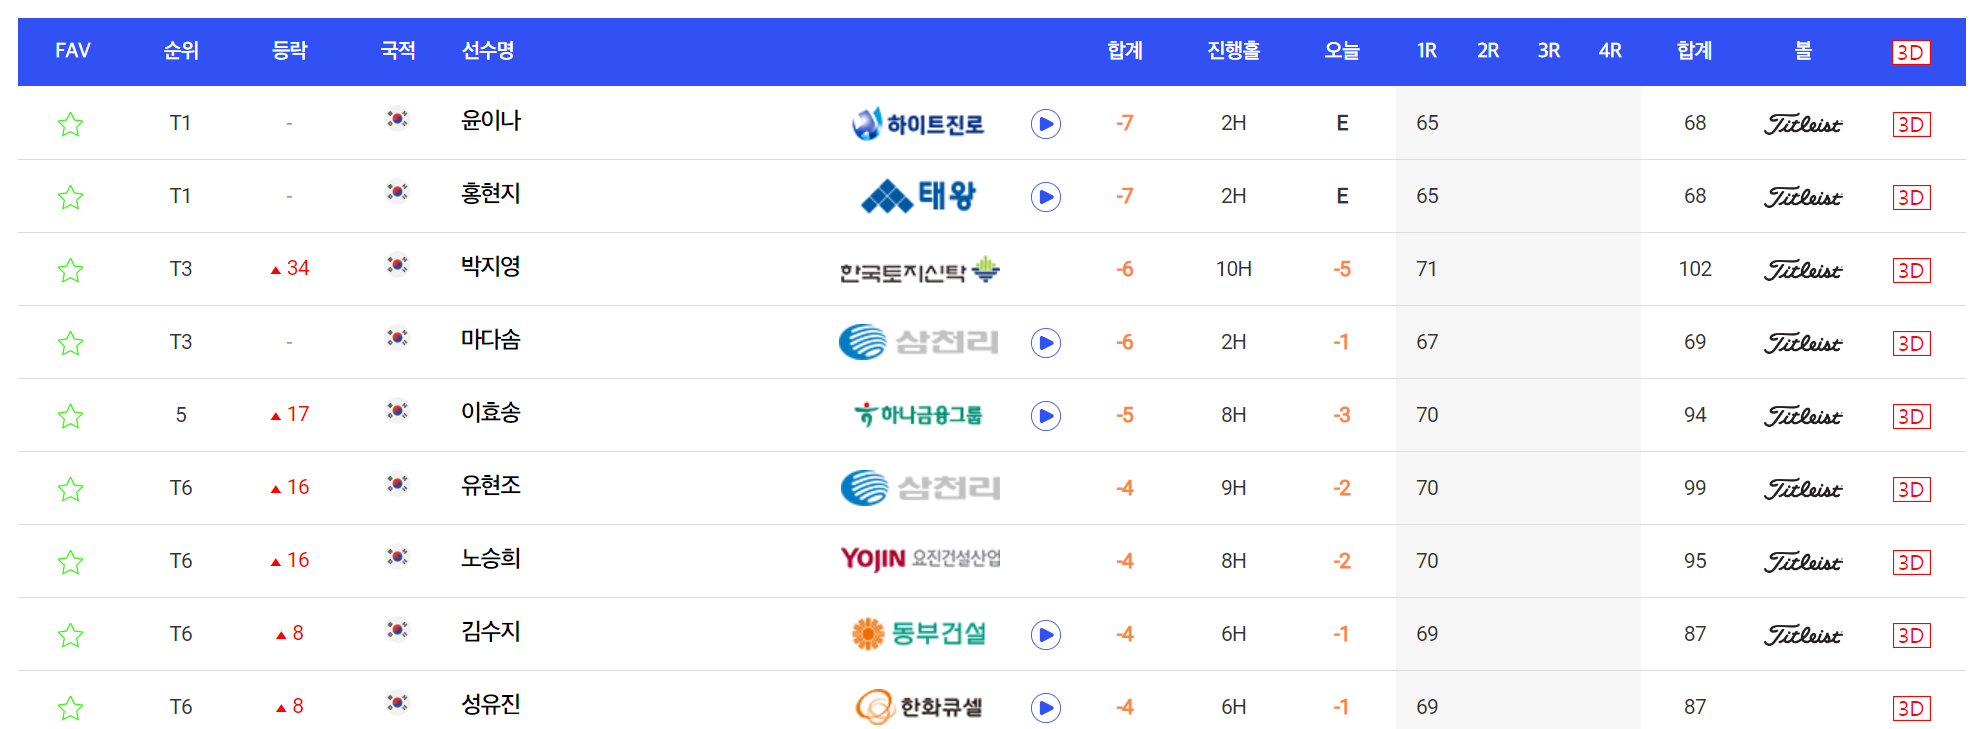The width and height of the screenshot is (1988, 729).
Task: Favorite player 박지영 using the star
Action: coord(70,268)
